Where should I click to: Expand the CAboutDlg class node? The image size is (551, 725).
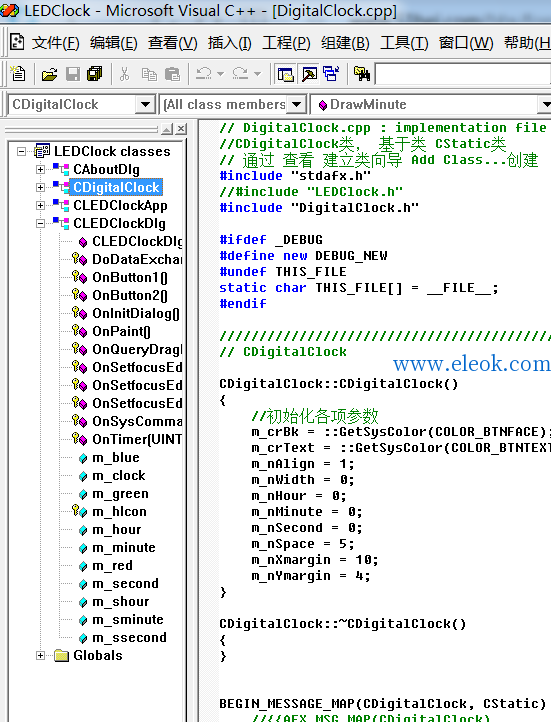click(x=40, y=170)
